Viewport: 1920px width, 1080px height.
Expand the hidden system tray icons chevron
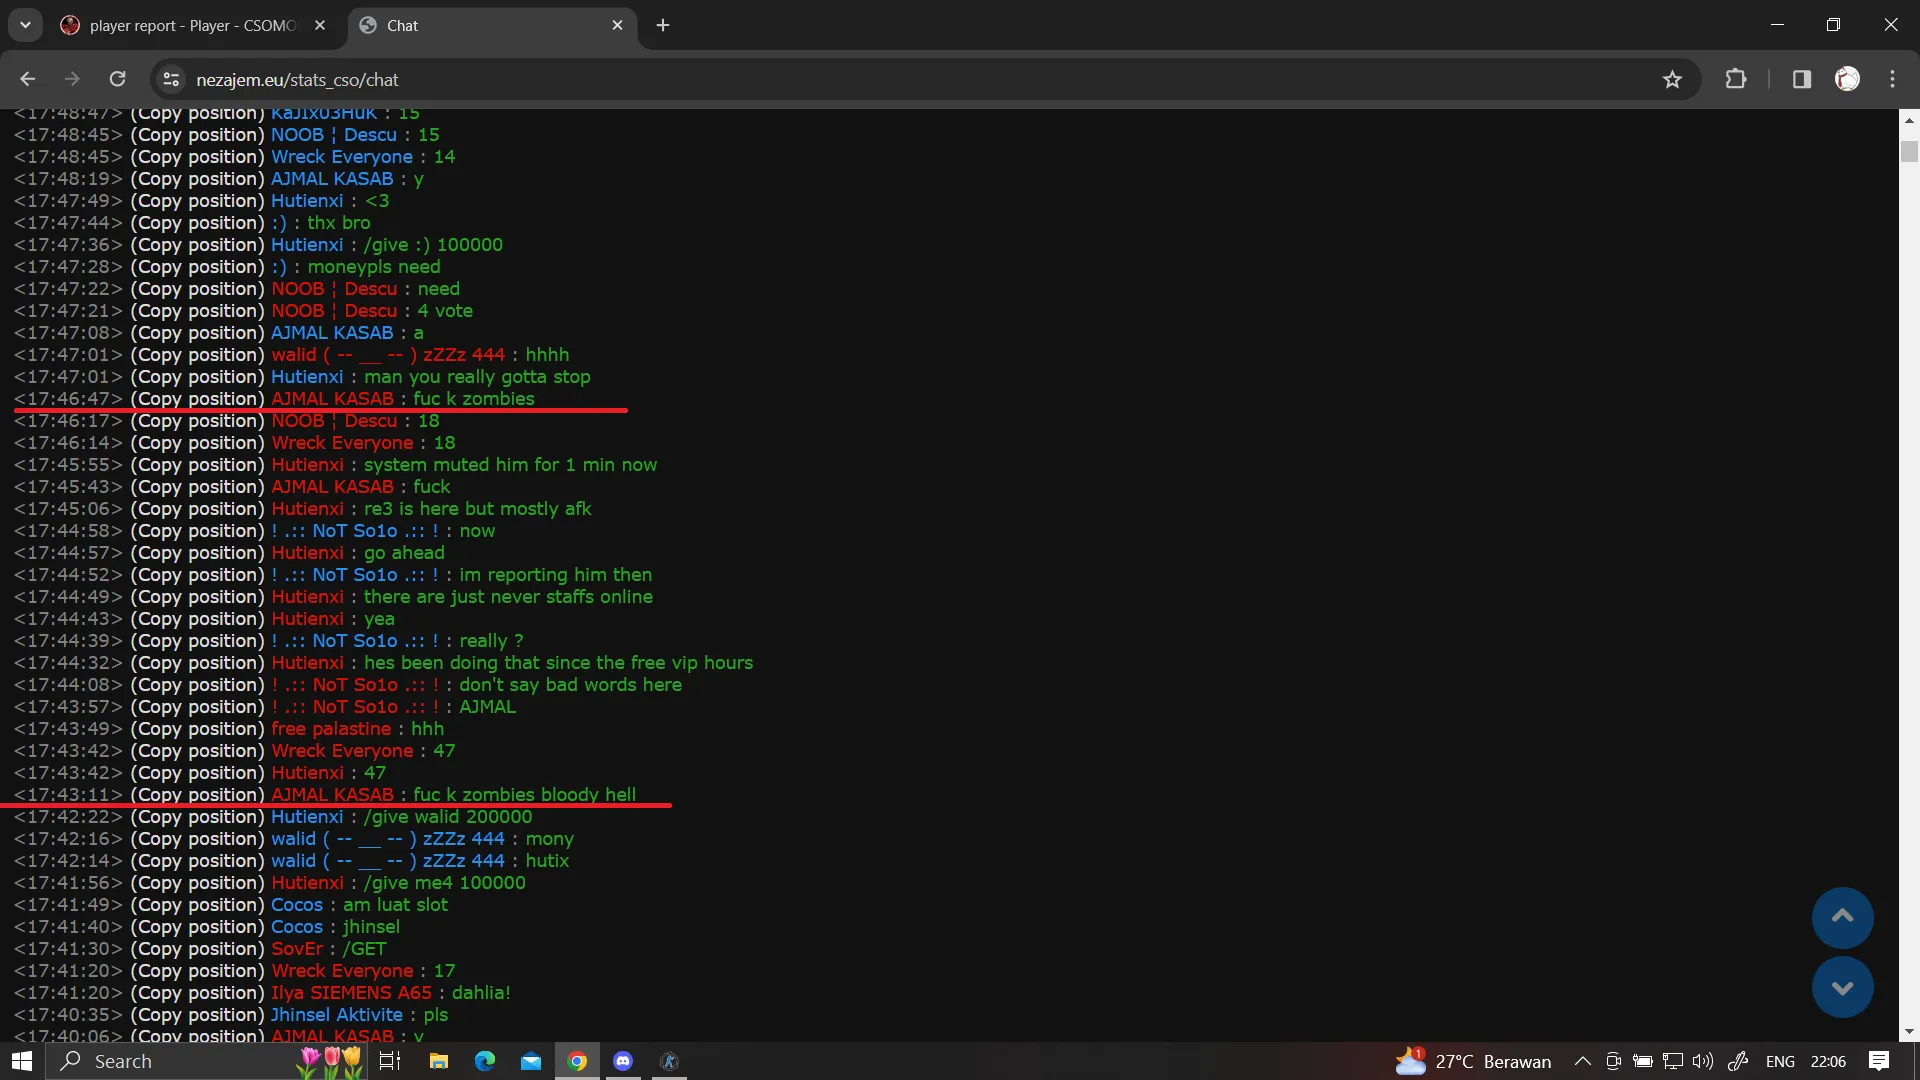pyautogui.click(x=1582, y=1061)
